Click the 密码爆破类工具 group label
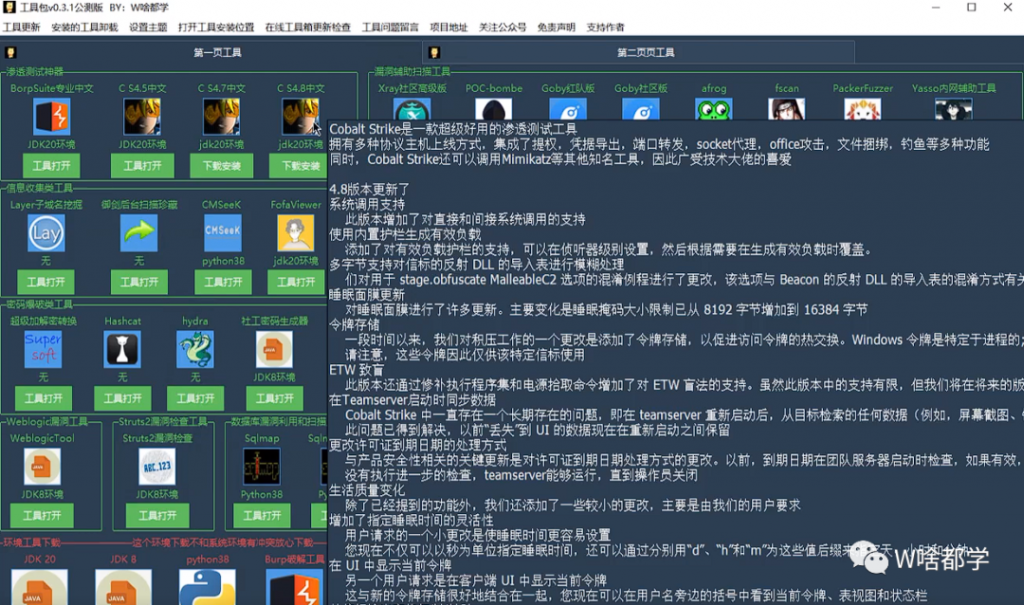This screenshot has height=605, width=1024. click(x=39, y=304)
